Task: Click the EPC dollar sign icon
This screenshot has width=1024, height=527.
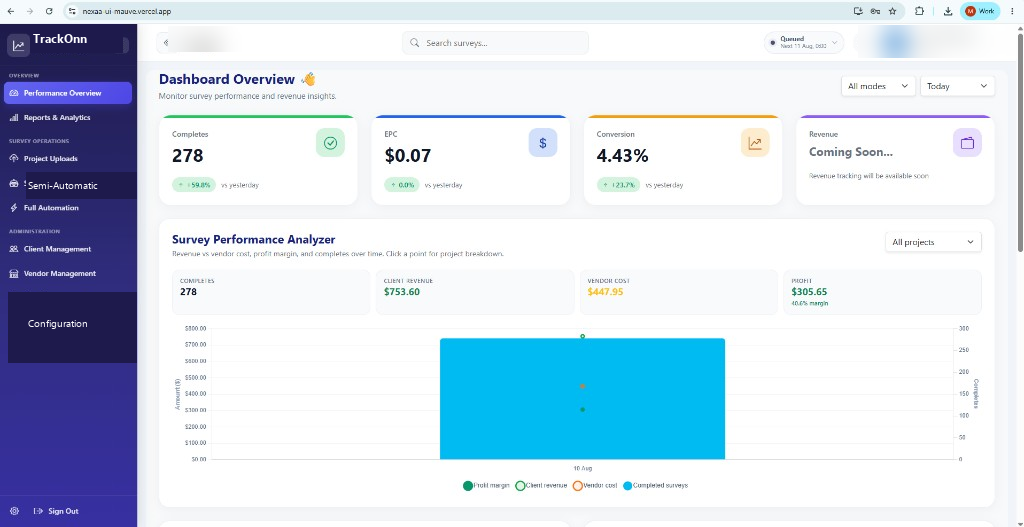Action: (543, 143)
